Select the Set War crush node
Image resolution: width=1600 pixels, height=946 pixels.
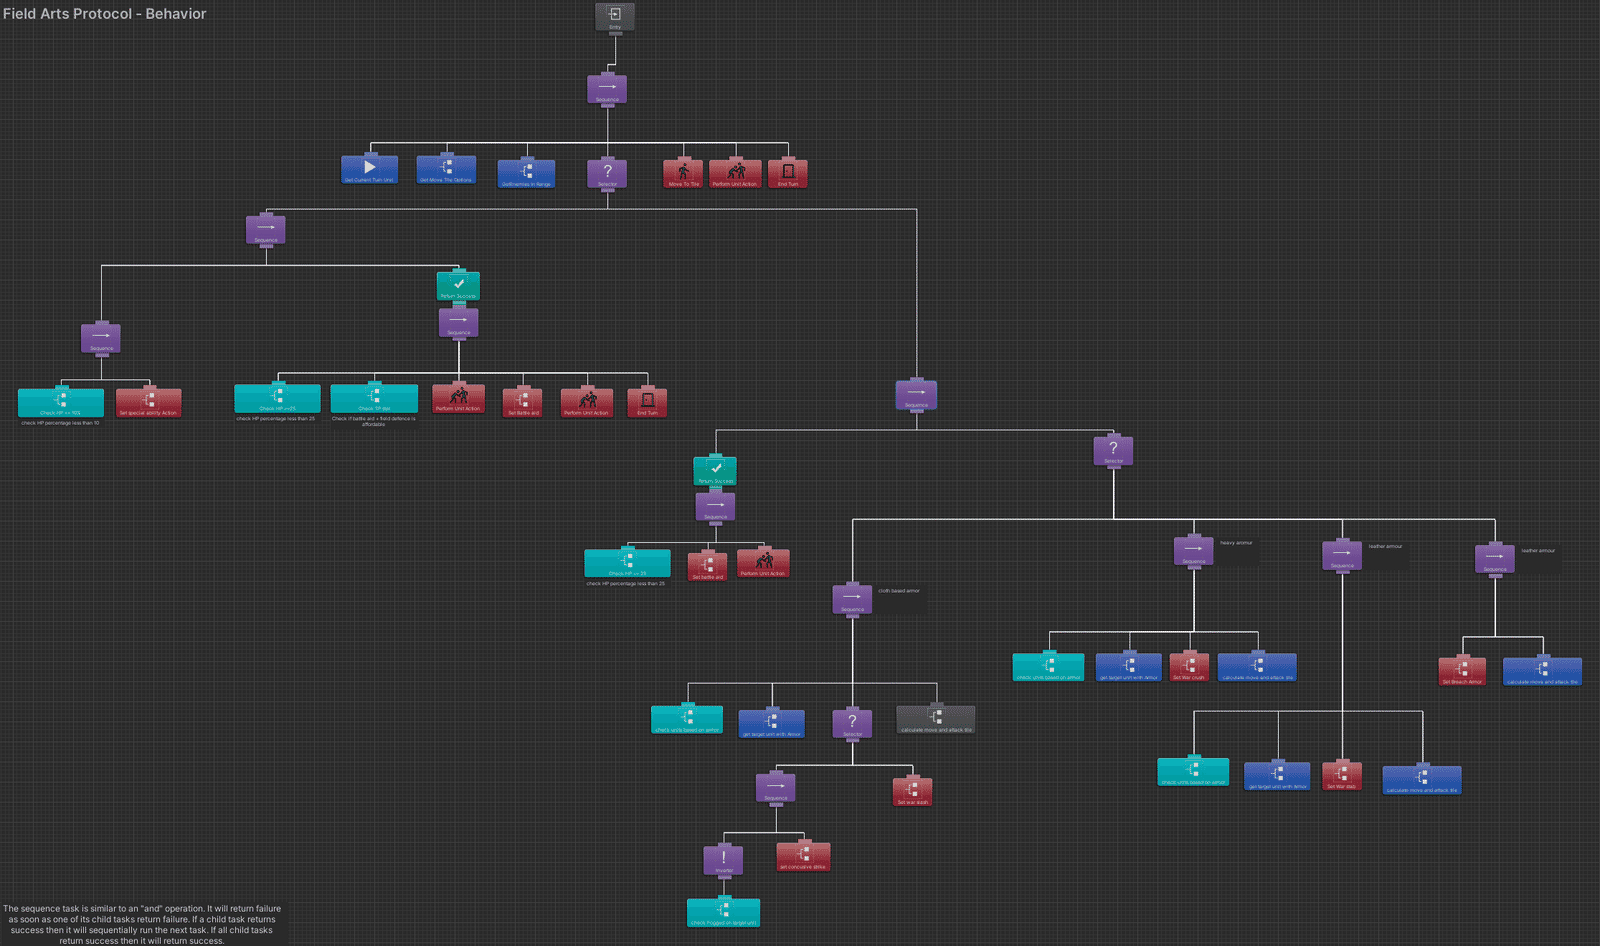click(x=1189, y=668)
